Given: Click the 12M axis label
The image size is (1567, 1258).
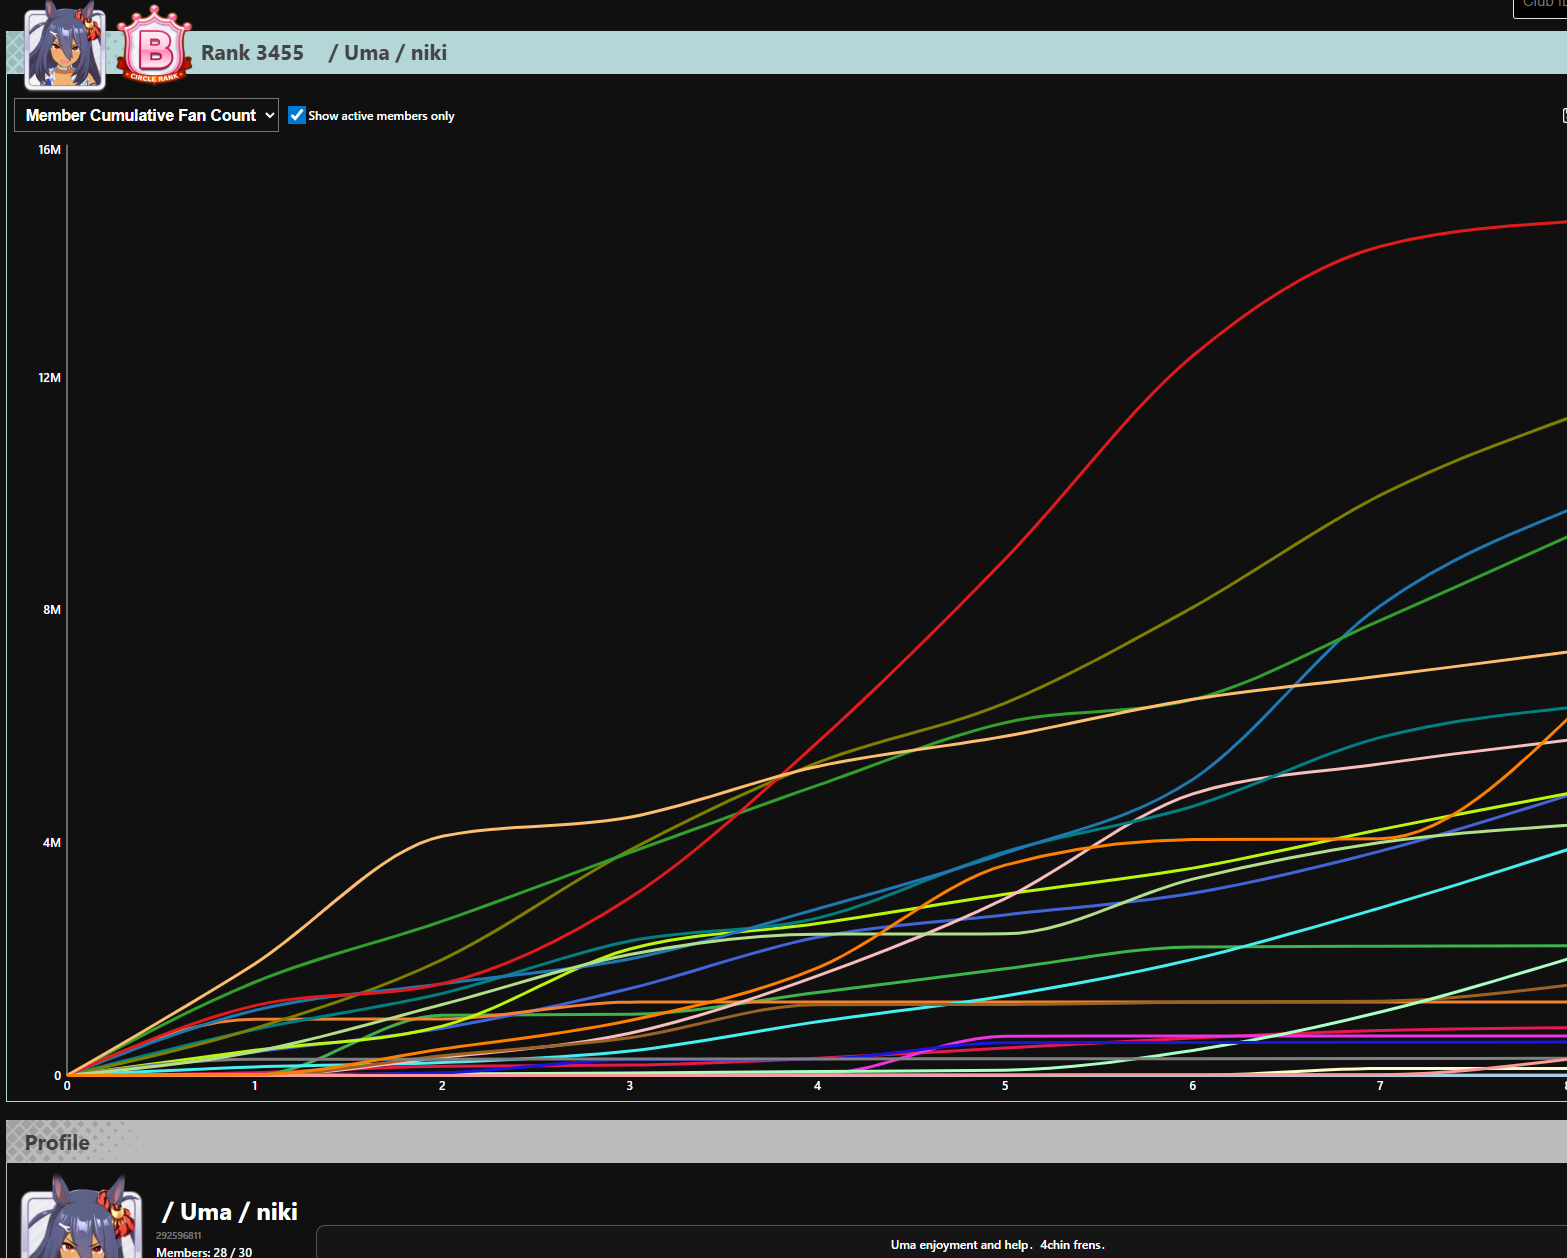Looking at the screenshot, I should point(49,378).
